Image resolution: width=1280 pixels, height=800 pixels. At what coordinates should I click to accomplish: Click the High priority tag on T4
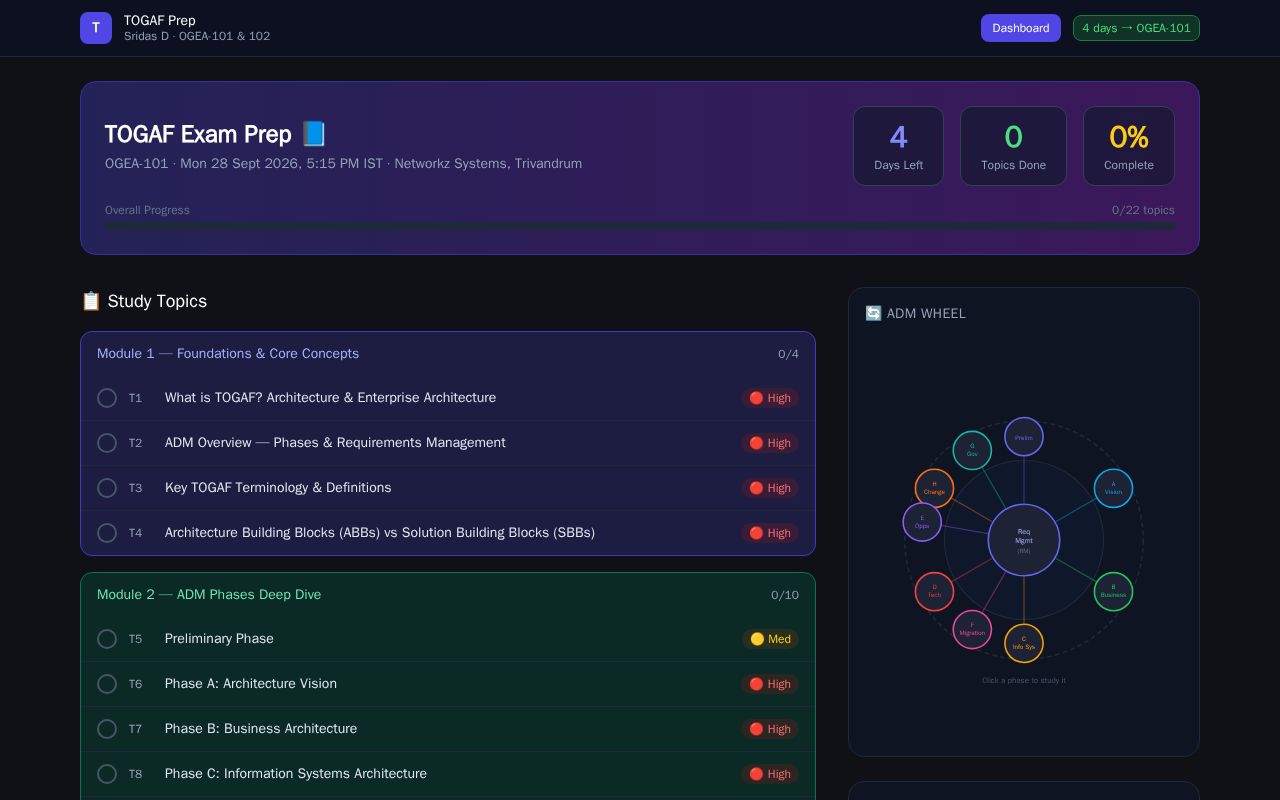(770, 533)
